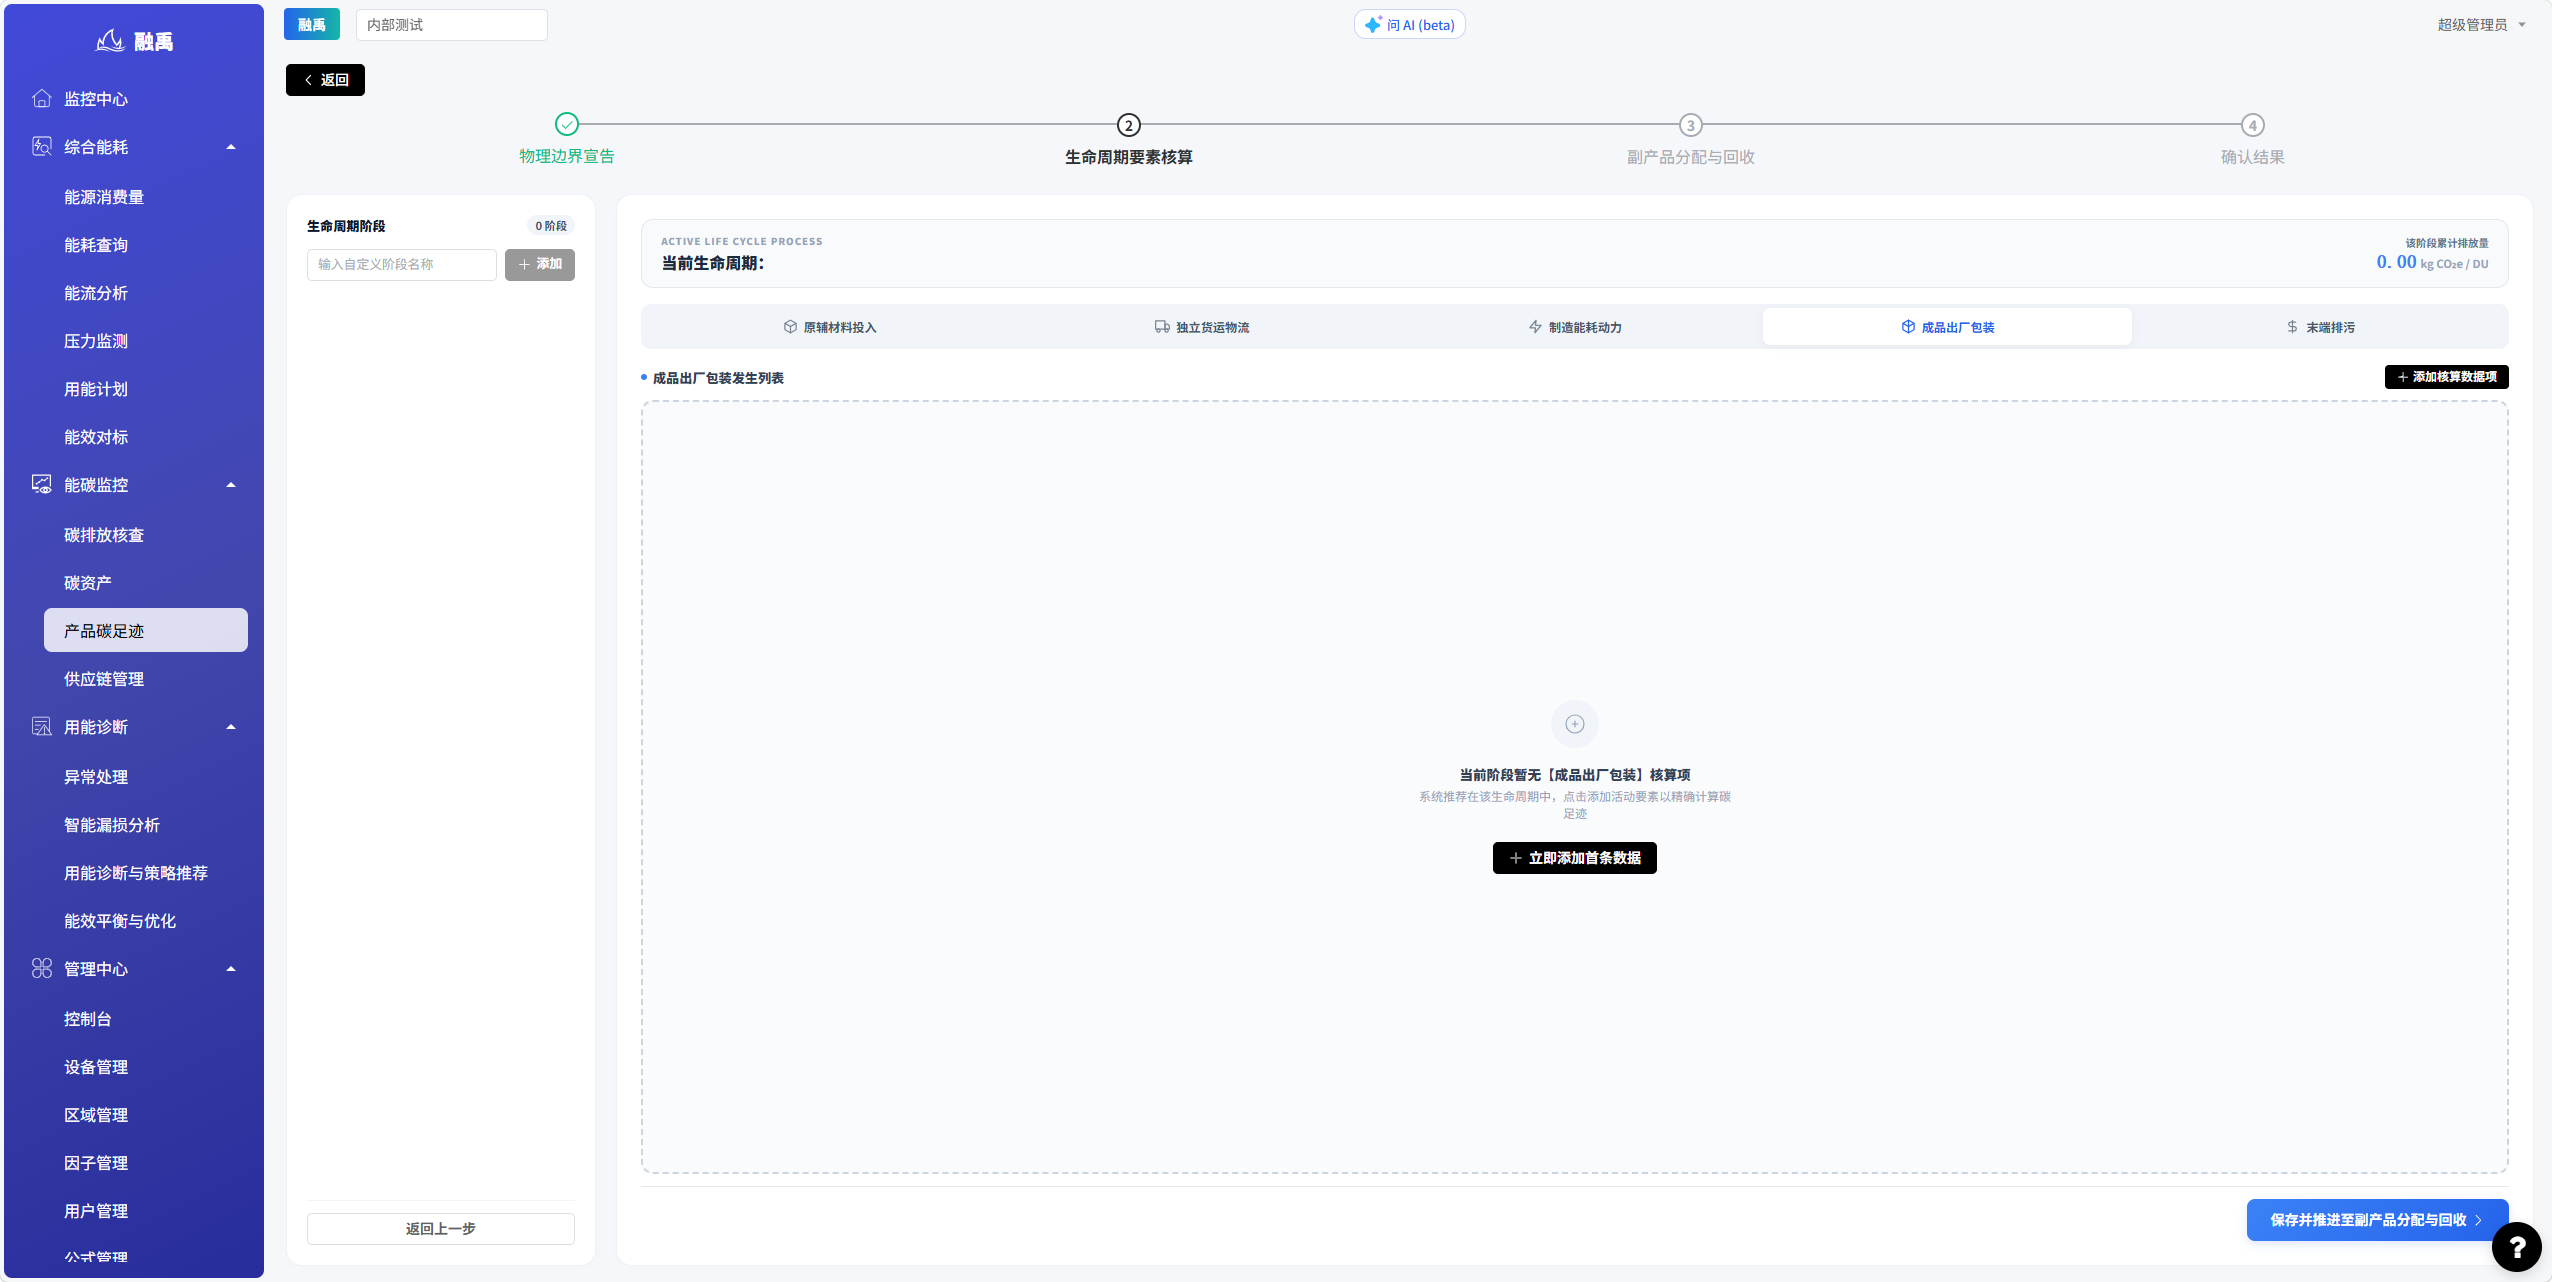The height and width of the screenshot is (1282, 2552).
Task: Click the 融禹 logo icon in sidebar
Action: click(110, 41)
